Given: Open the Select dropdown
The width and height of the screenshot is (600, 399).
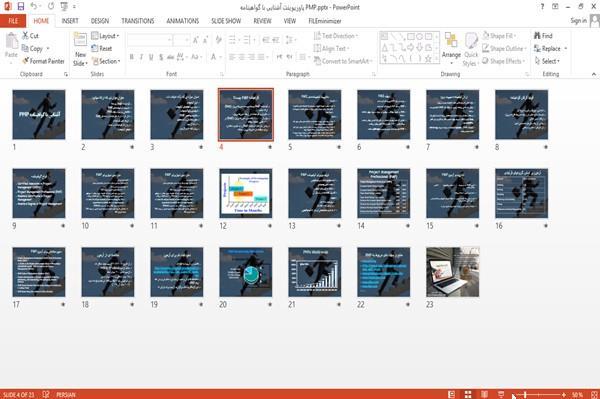Looking at the screenshot, I should pyautogui.click(x=547, y=61).
